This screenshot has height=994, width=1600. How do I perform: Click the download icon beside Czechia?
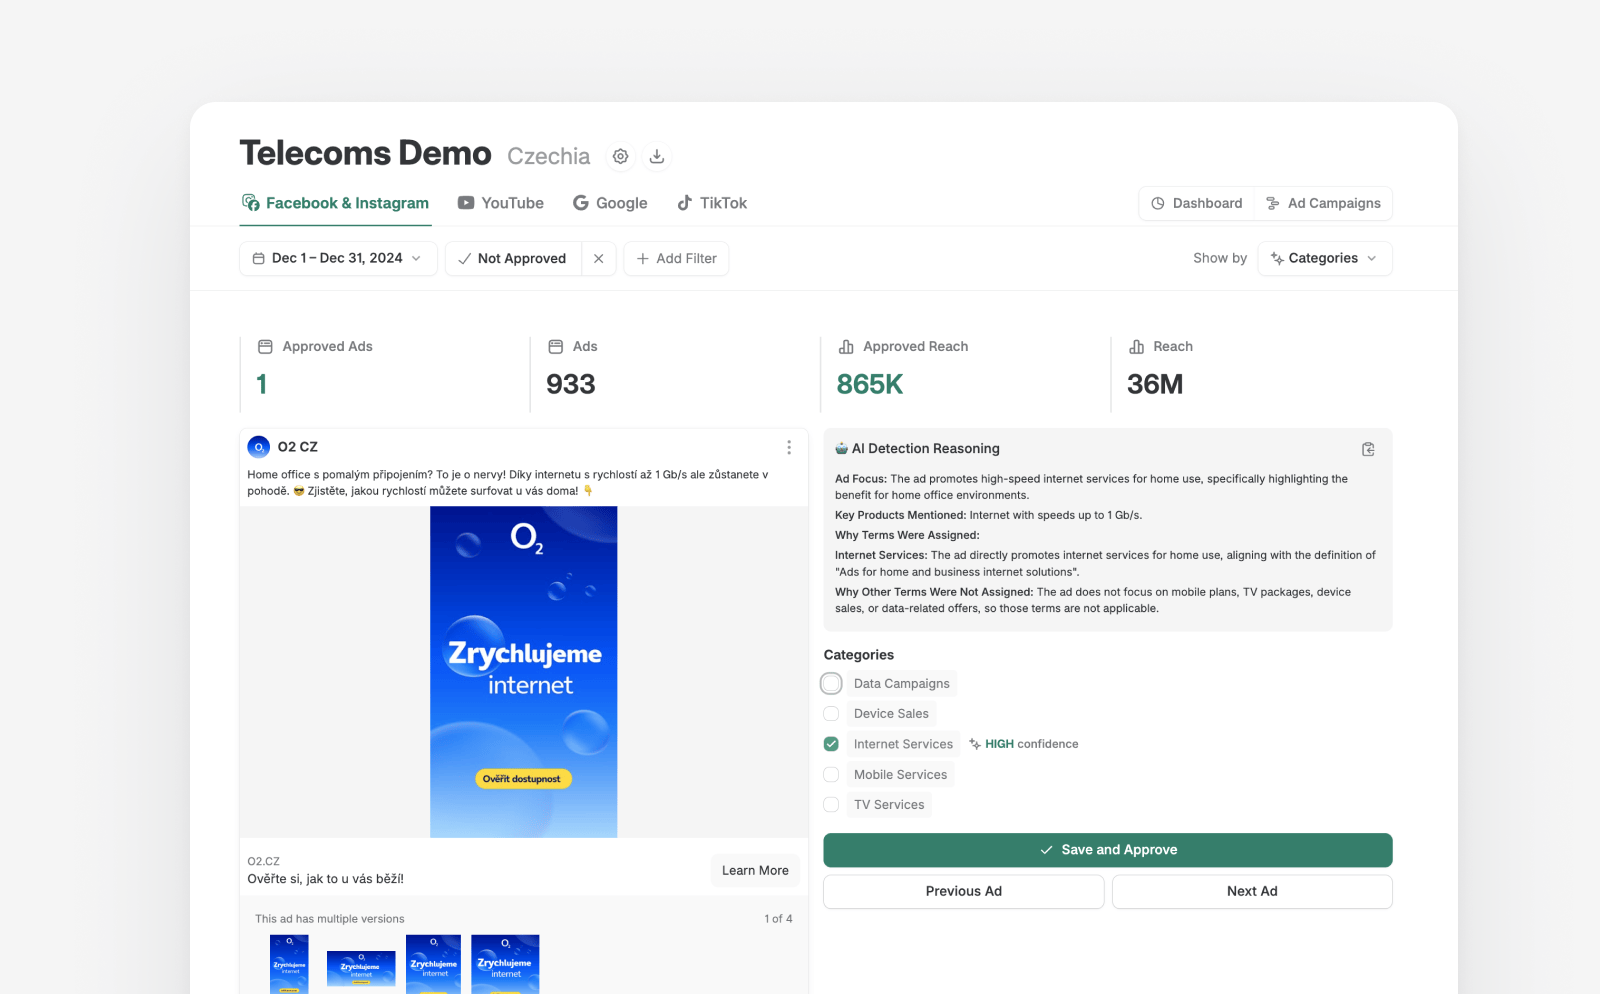pos(657,156)
